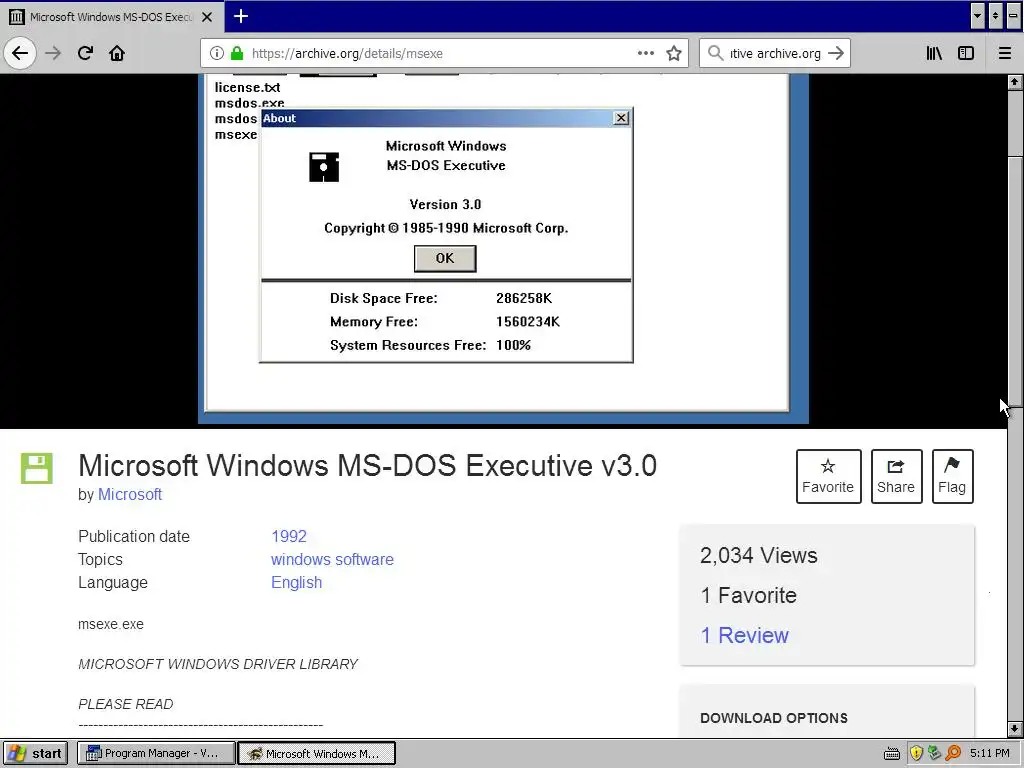Select the Microsoft Windows MS-DOS Executive tab
Image resolution: width=1024 pixels, height=768 pixels.
(x=112, y=17)
